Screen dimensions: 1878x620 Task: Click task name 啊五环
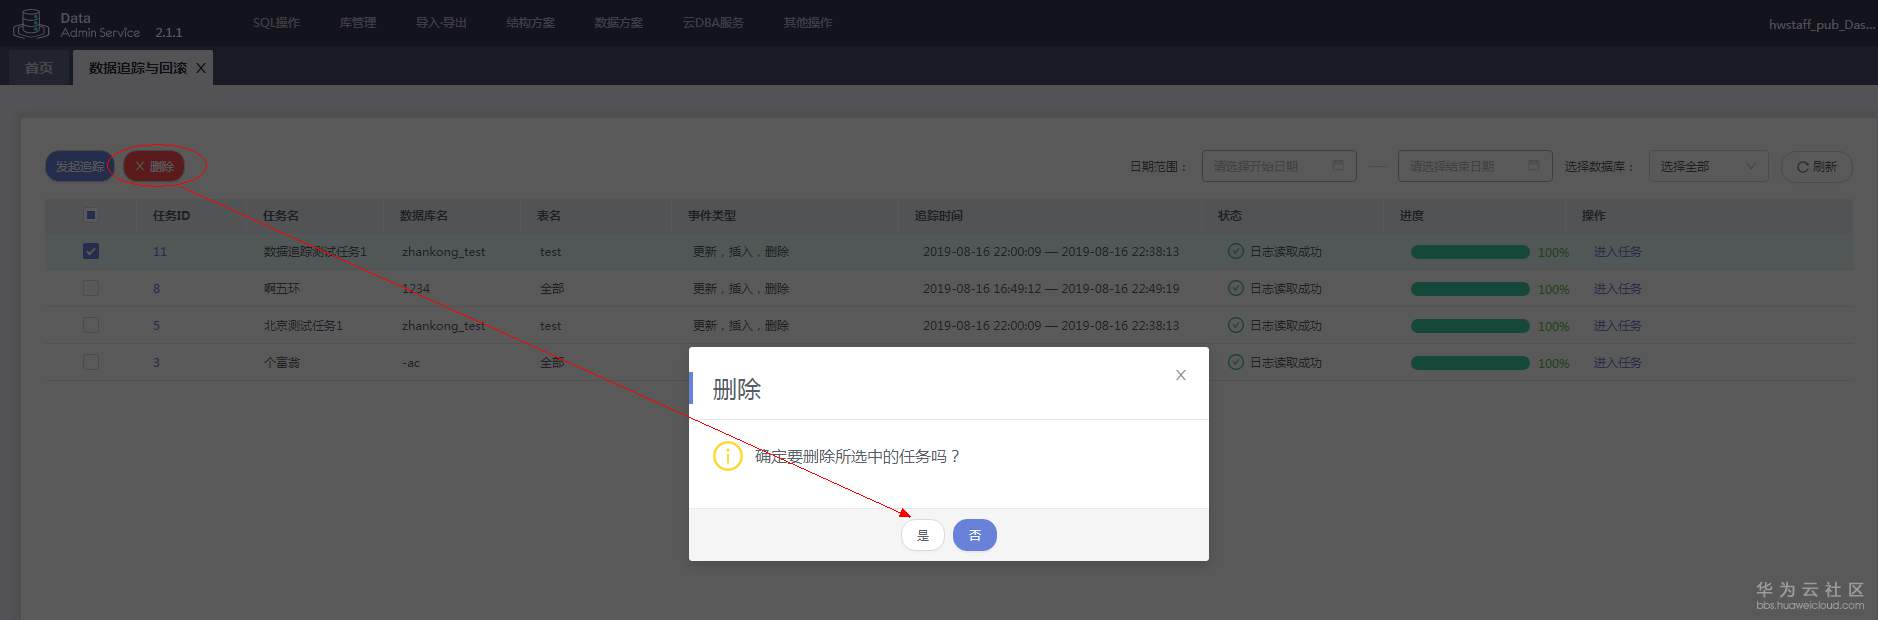point(282,289)
